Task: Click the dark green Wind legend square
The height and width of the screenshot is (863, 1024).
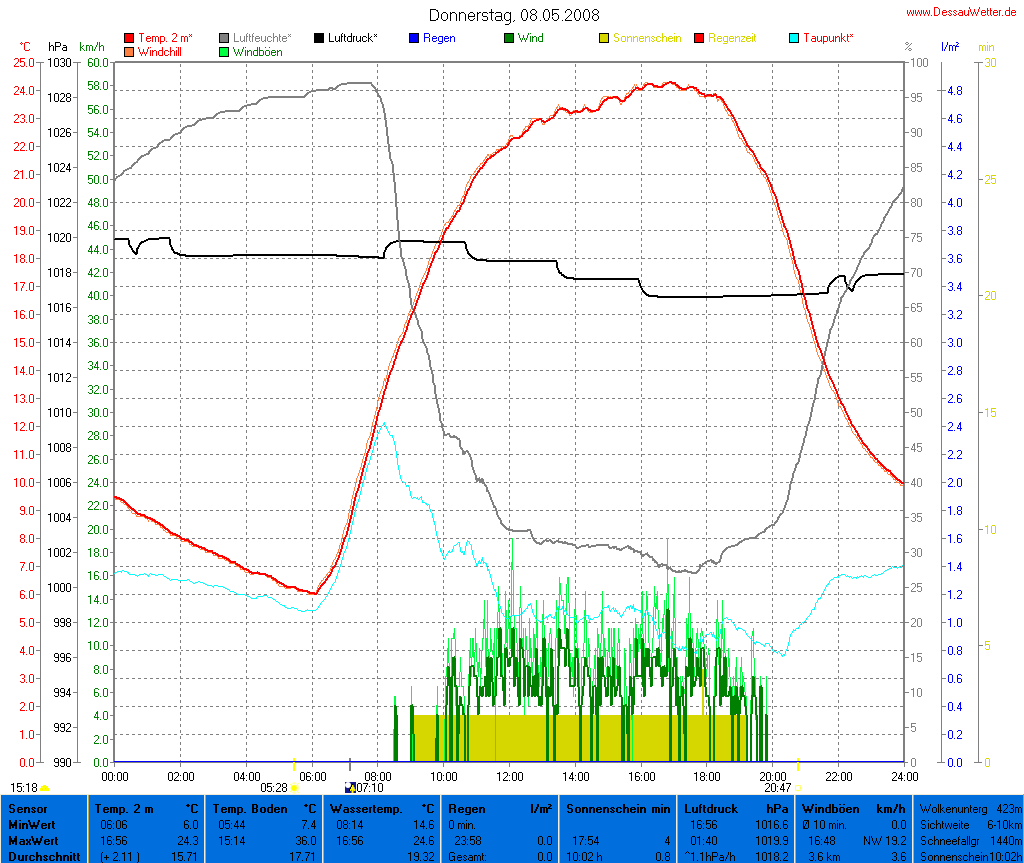Action: [510, 38]
